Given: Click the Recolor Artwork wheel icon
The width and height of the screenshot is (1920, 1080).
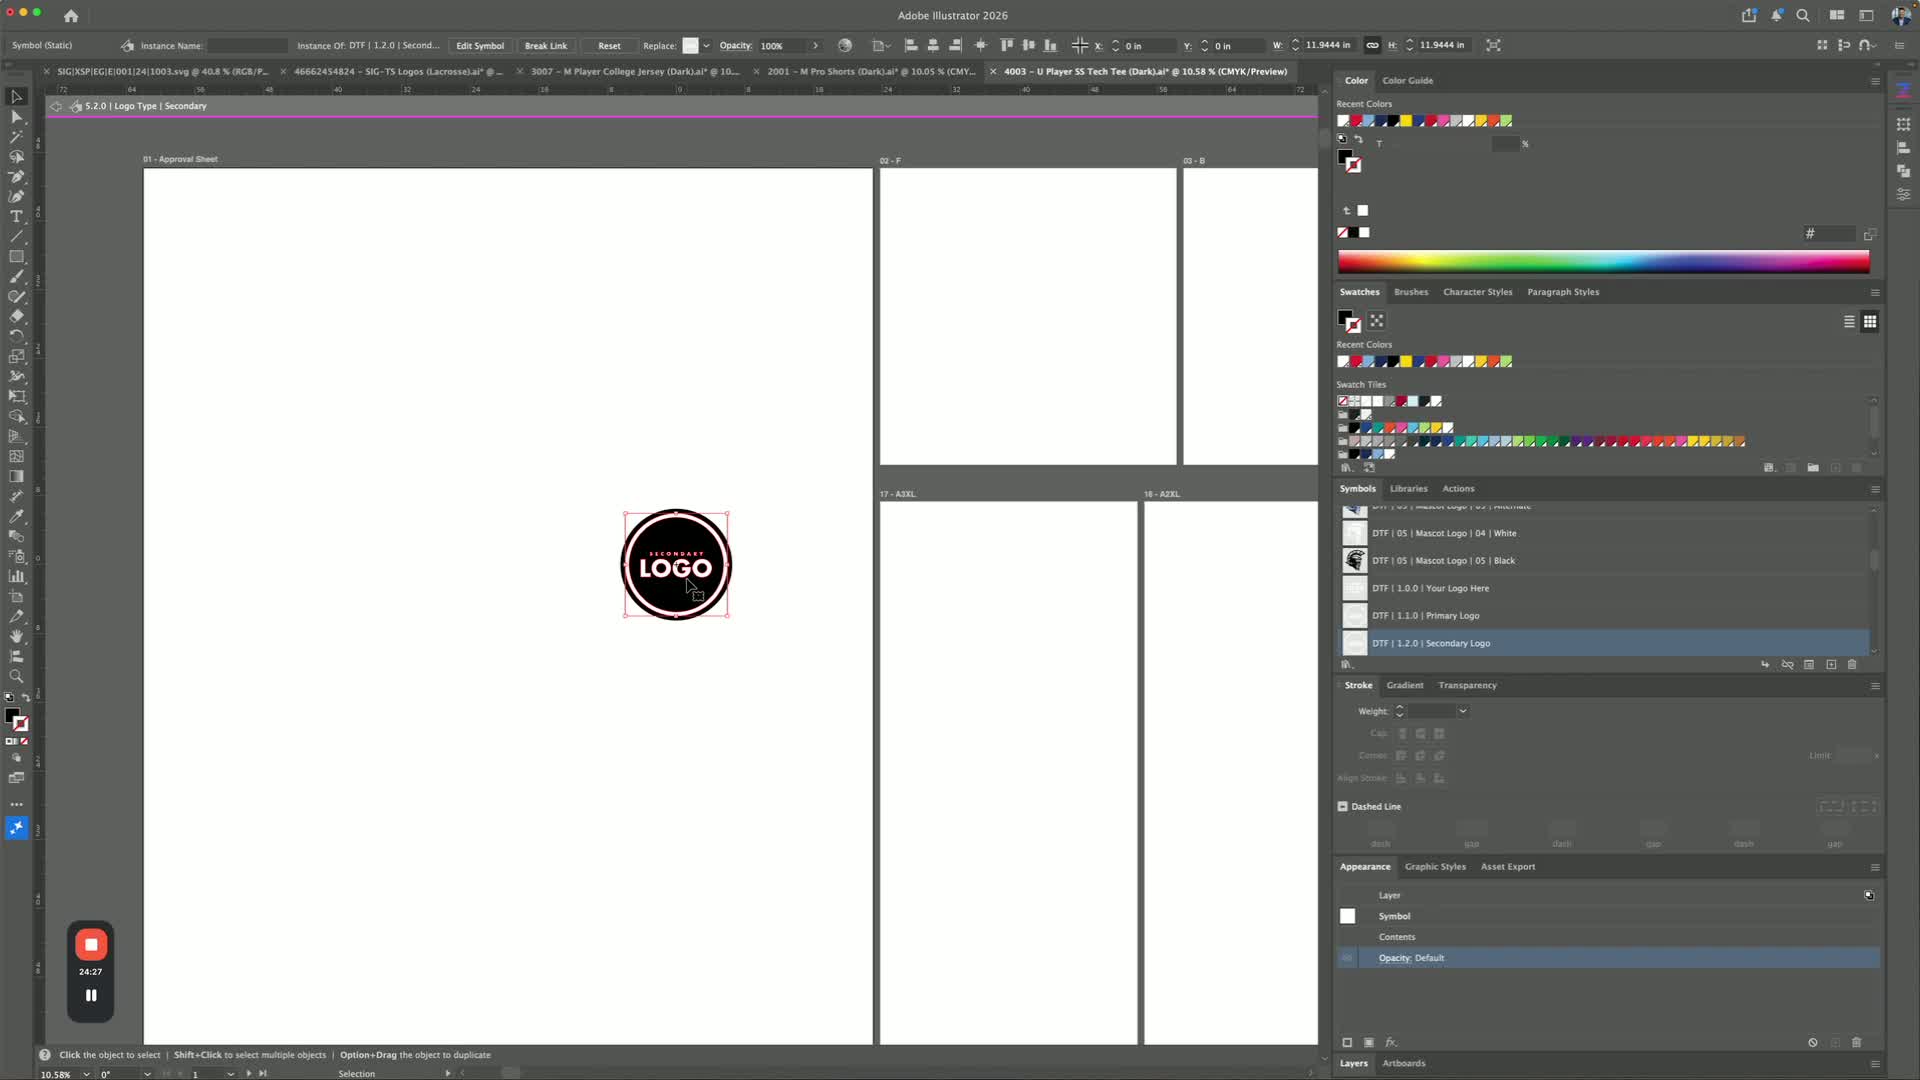Looking at the screenshot, I should tap(845, 46).
